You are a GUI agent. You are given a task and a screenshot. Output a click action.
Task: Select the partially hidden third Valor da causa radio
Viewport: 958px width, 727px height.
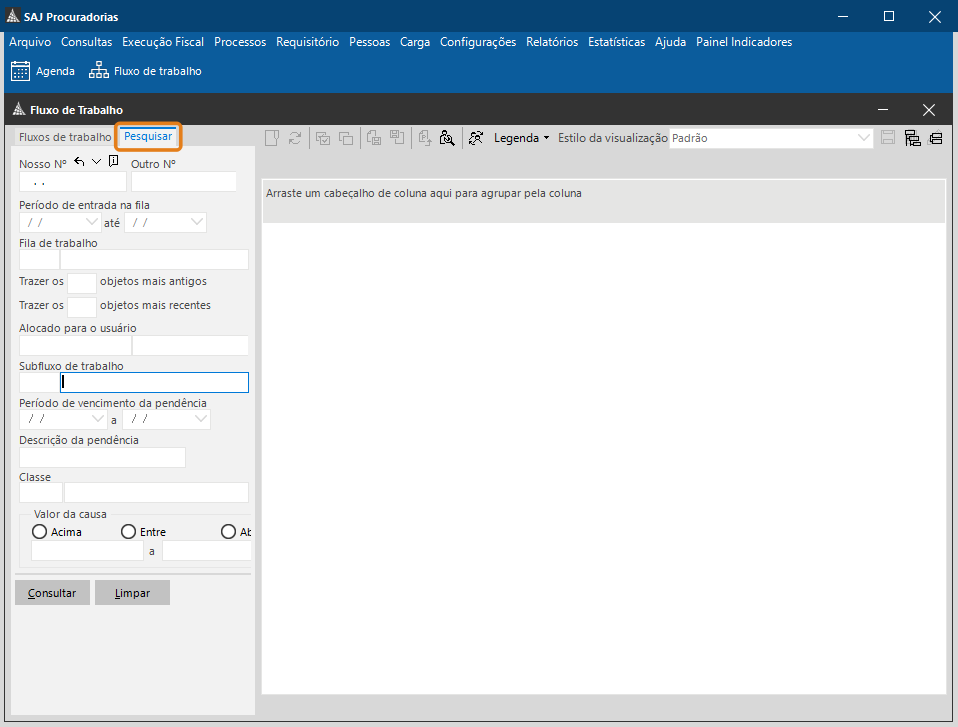coord(229,532)
